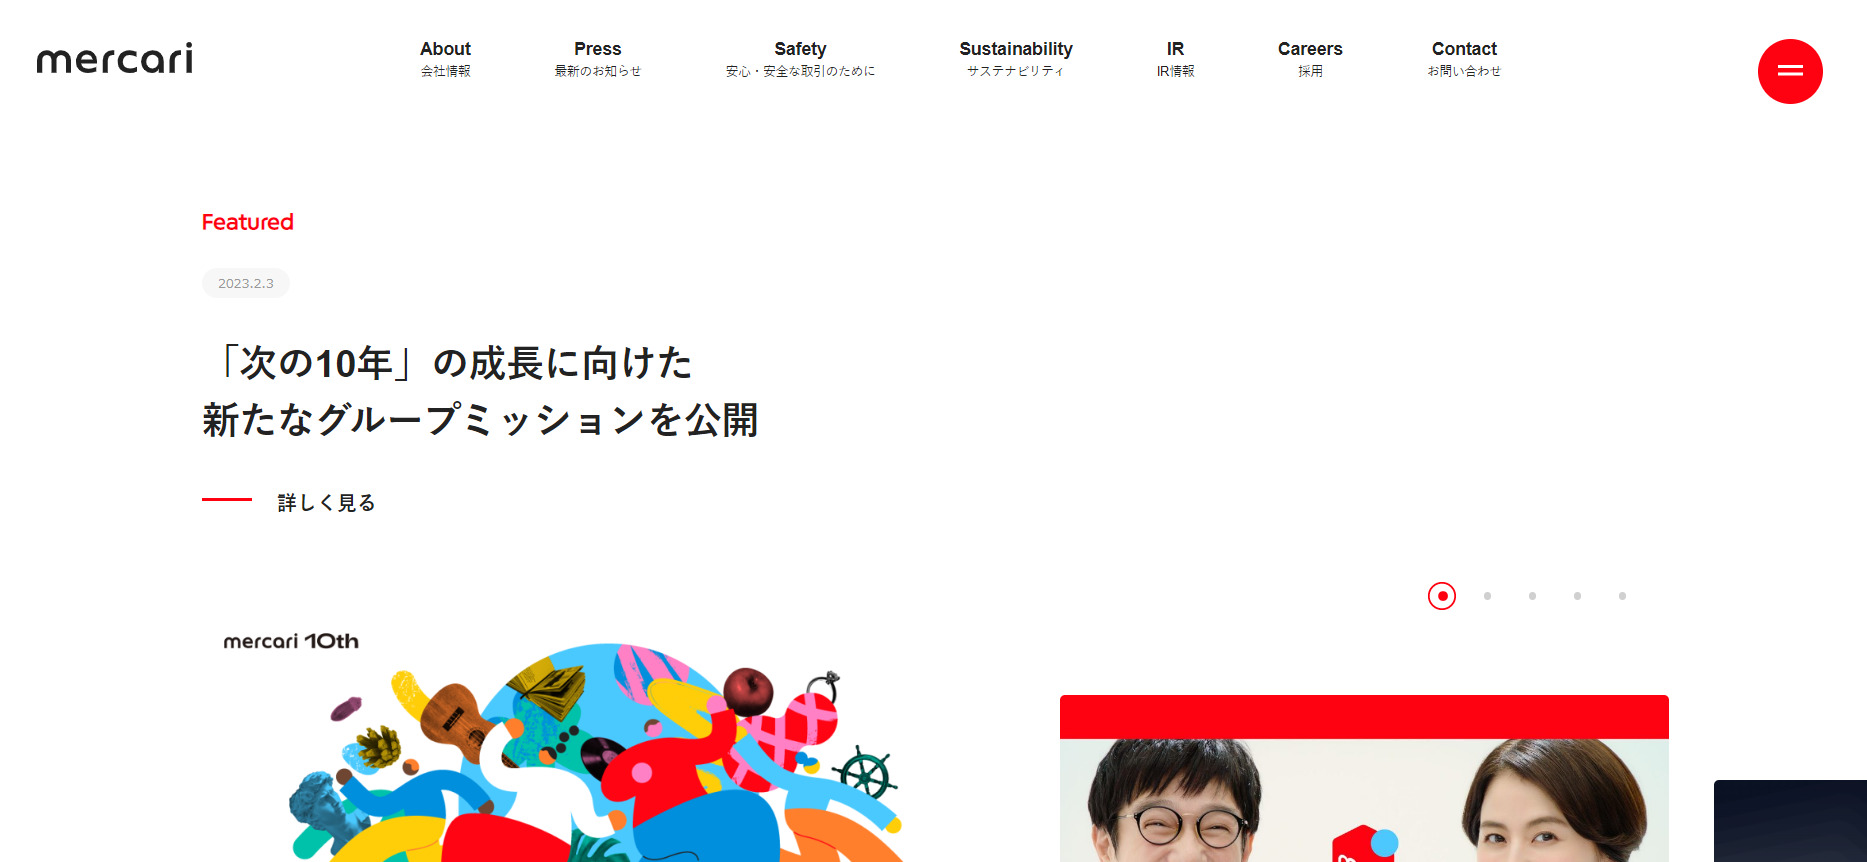Open the IR情報 menu item
This screenshot has height=862, width=1867.
pos(1175,59)
